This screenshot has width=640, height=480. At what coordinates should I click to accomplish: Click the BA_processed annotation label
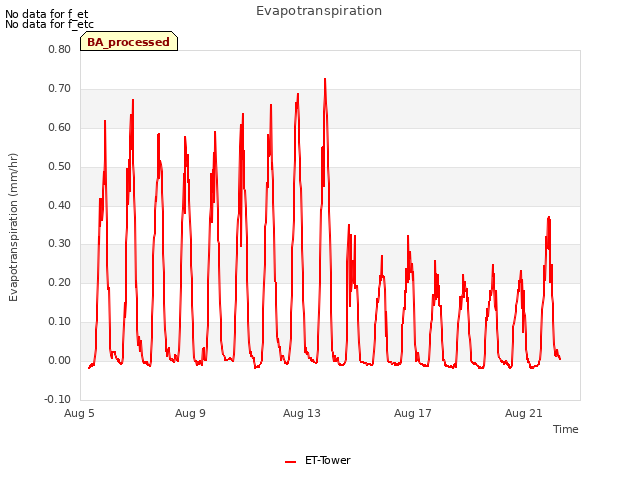point(129,41)
